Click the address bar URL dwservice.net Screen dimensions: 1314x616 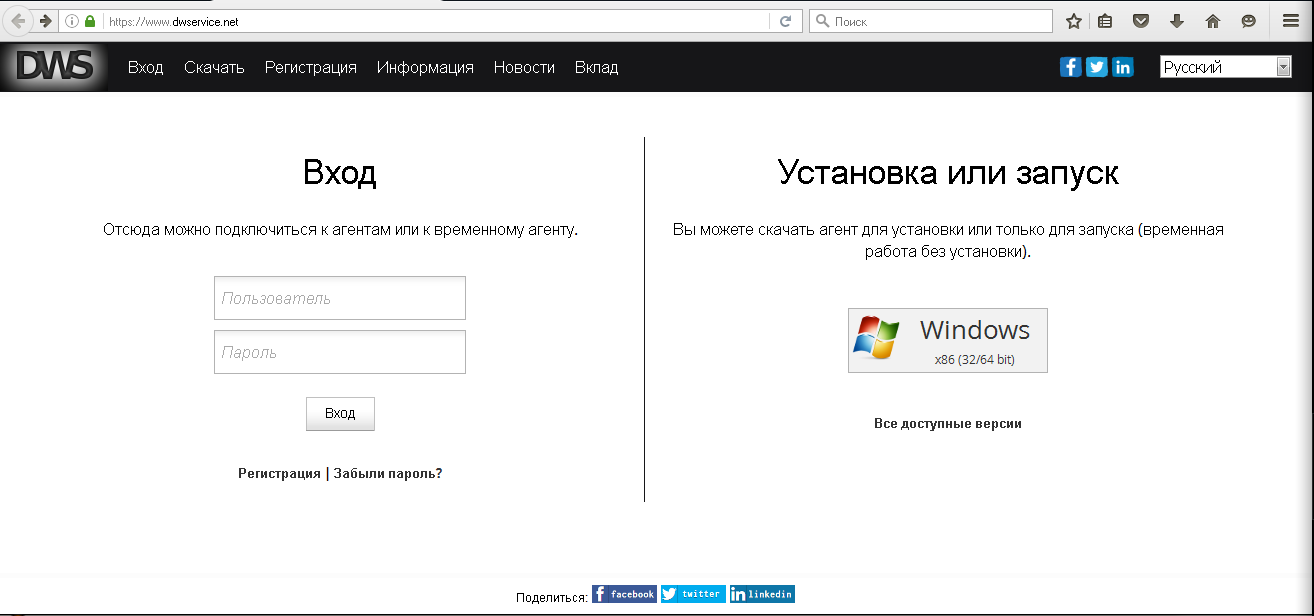pyautogui.click(x=173, y=21)
